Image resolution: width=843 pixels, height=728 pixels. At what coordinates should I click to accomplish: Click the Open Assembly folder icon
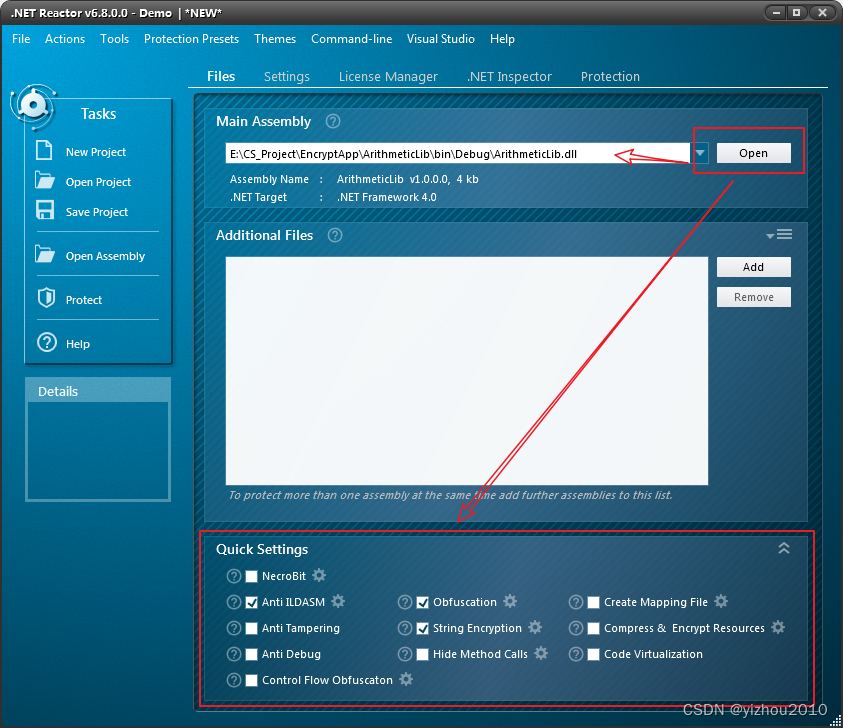(45, 254)
